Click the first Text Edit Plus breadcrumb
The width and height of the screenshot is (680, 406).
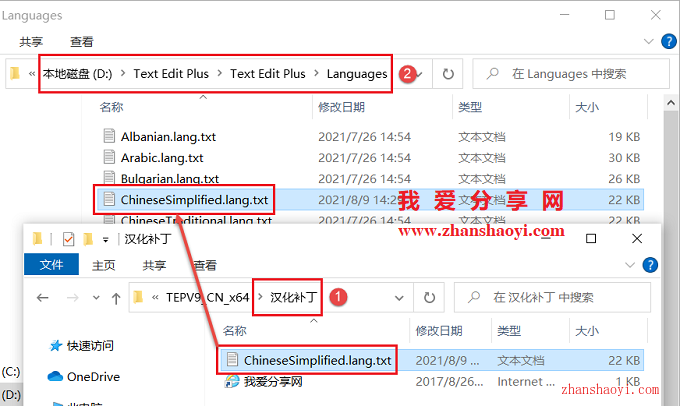coord(171,74)
